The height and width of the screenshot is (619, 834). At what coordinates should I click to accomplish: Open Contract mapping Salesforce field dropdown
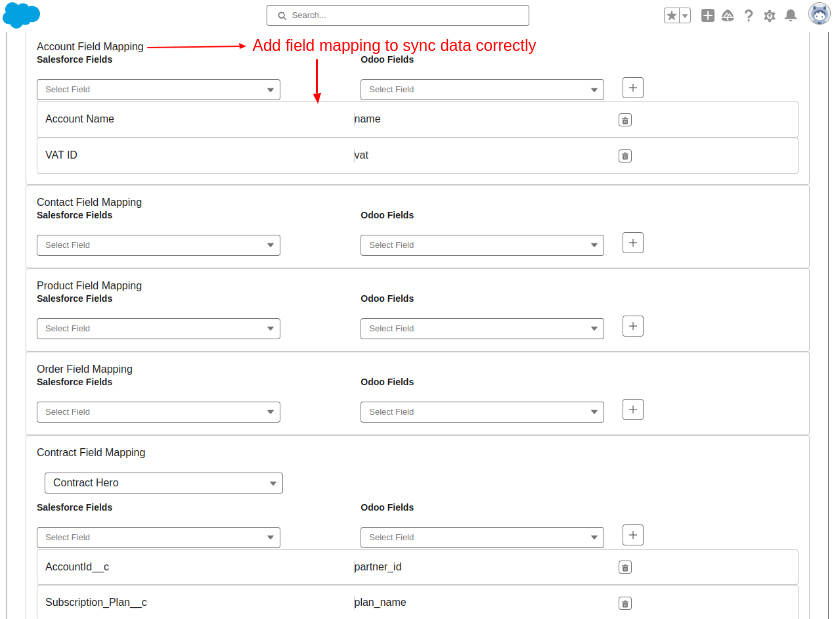pos(159,537)
